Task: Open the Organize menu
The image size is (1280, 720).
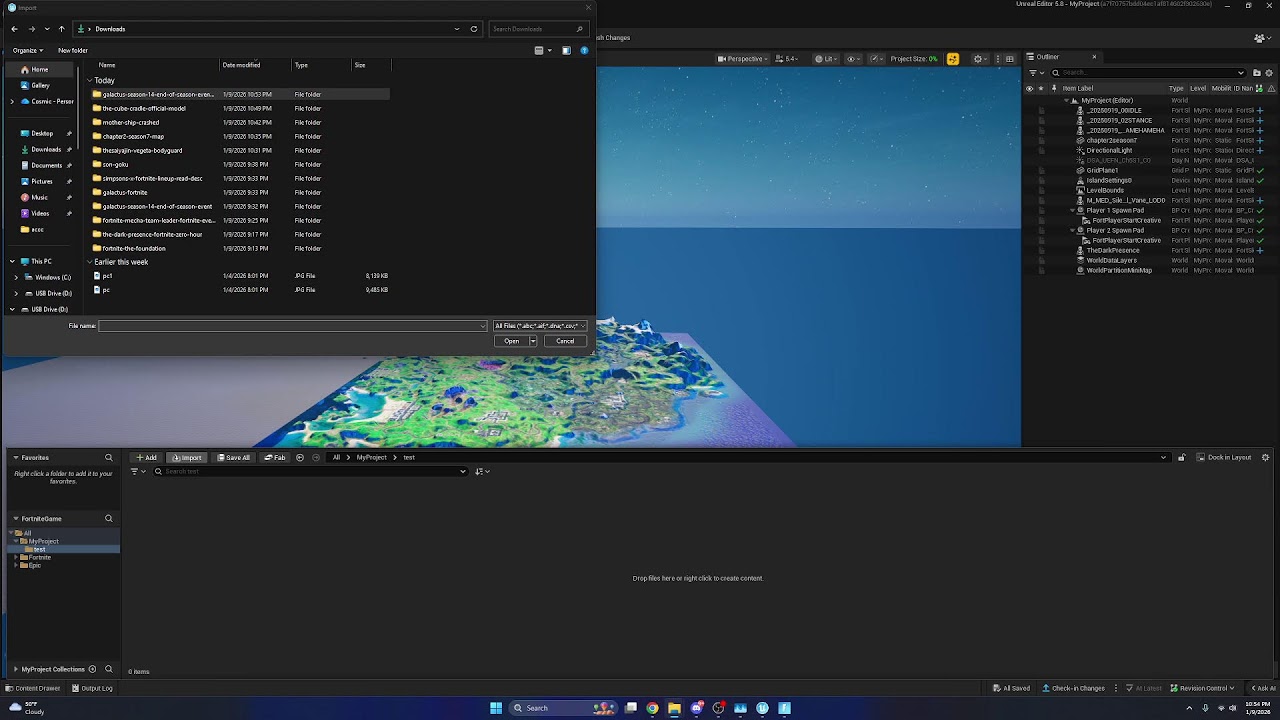Action: tap(27, 50)
